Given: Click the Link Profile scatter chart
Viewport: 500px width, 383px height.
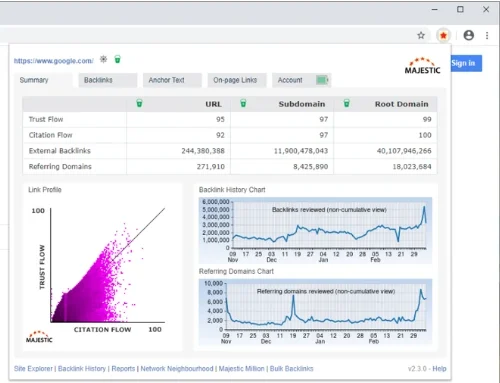Looking at the screenshot, I should click(102, 270).
